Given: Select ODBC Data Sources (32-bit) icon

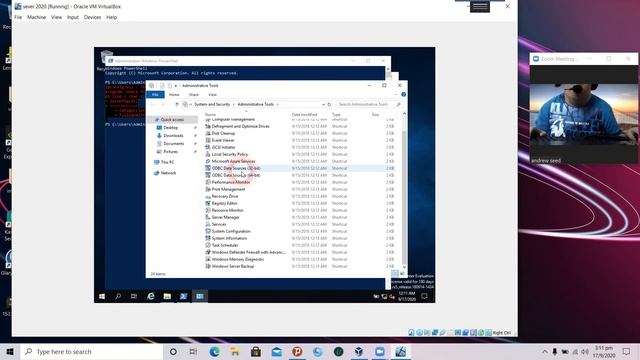Looking at the screenshot, I should [x=208, y=168].
